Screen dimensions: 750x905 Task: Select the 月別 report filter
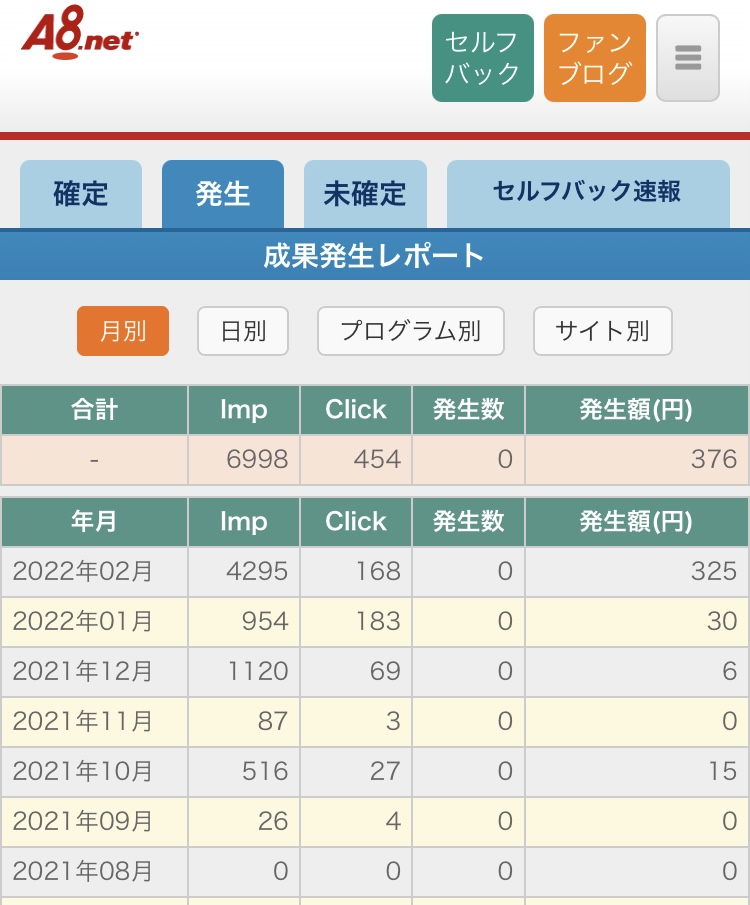pos(123,331)
